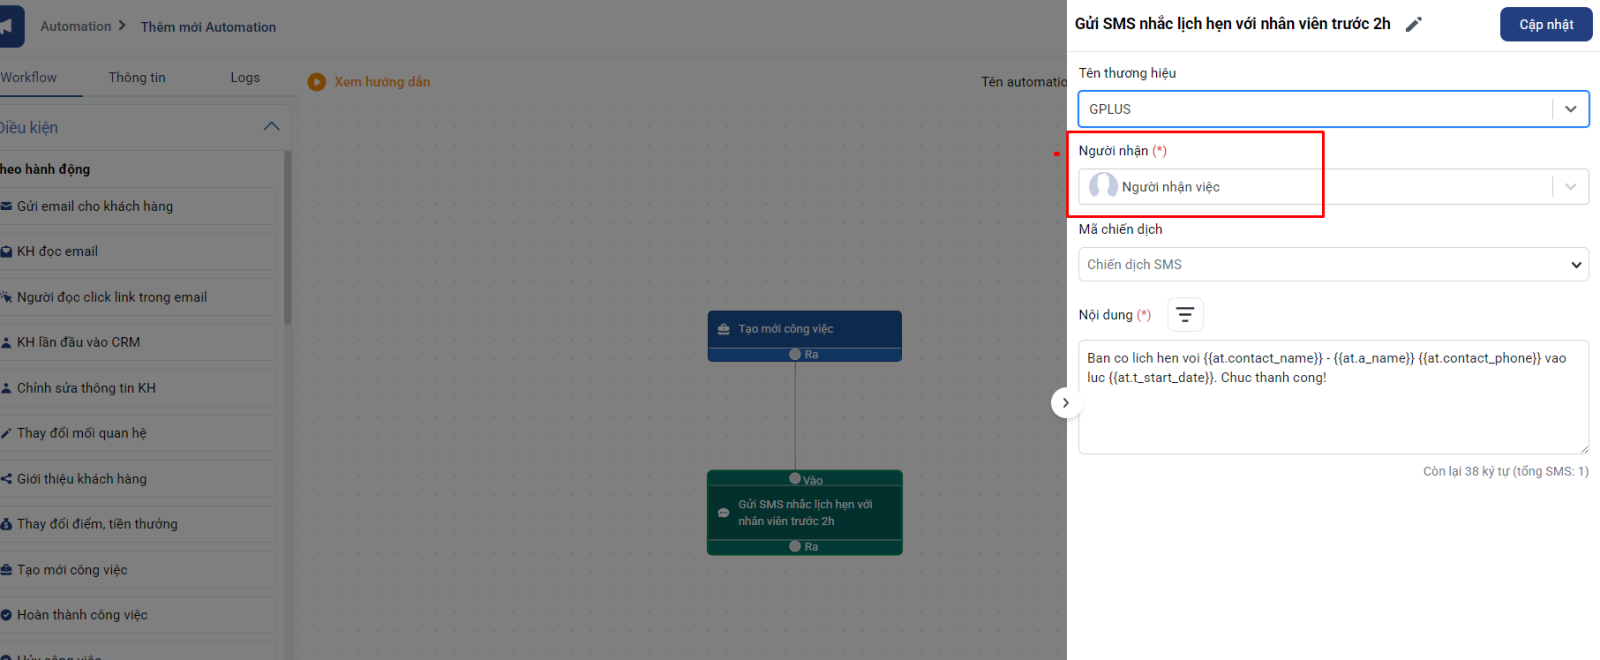Select the SMS node message icon
Viewport: 1600px width, 660px height.
tap(723, 513)
